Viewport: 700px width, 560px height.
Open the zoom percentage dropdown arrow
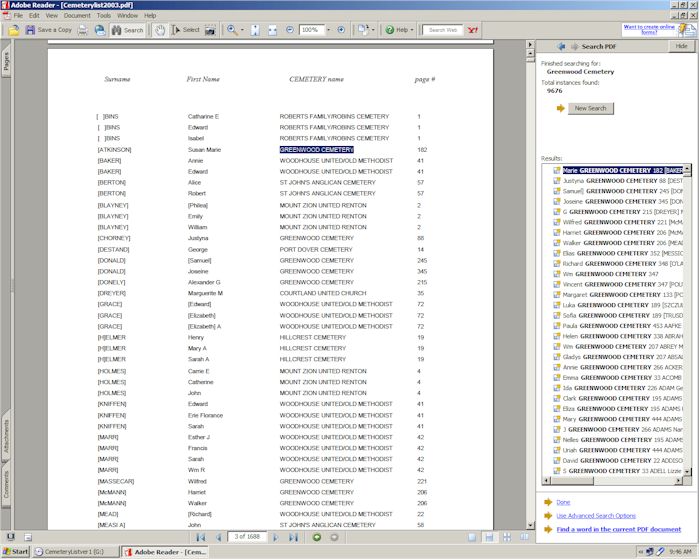(x=329, y=30)
